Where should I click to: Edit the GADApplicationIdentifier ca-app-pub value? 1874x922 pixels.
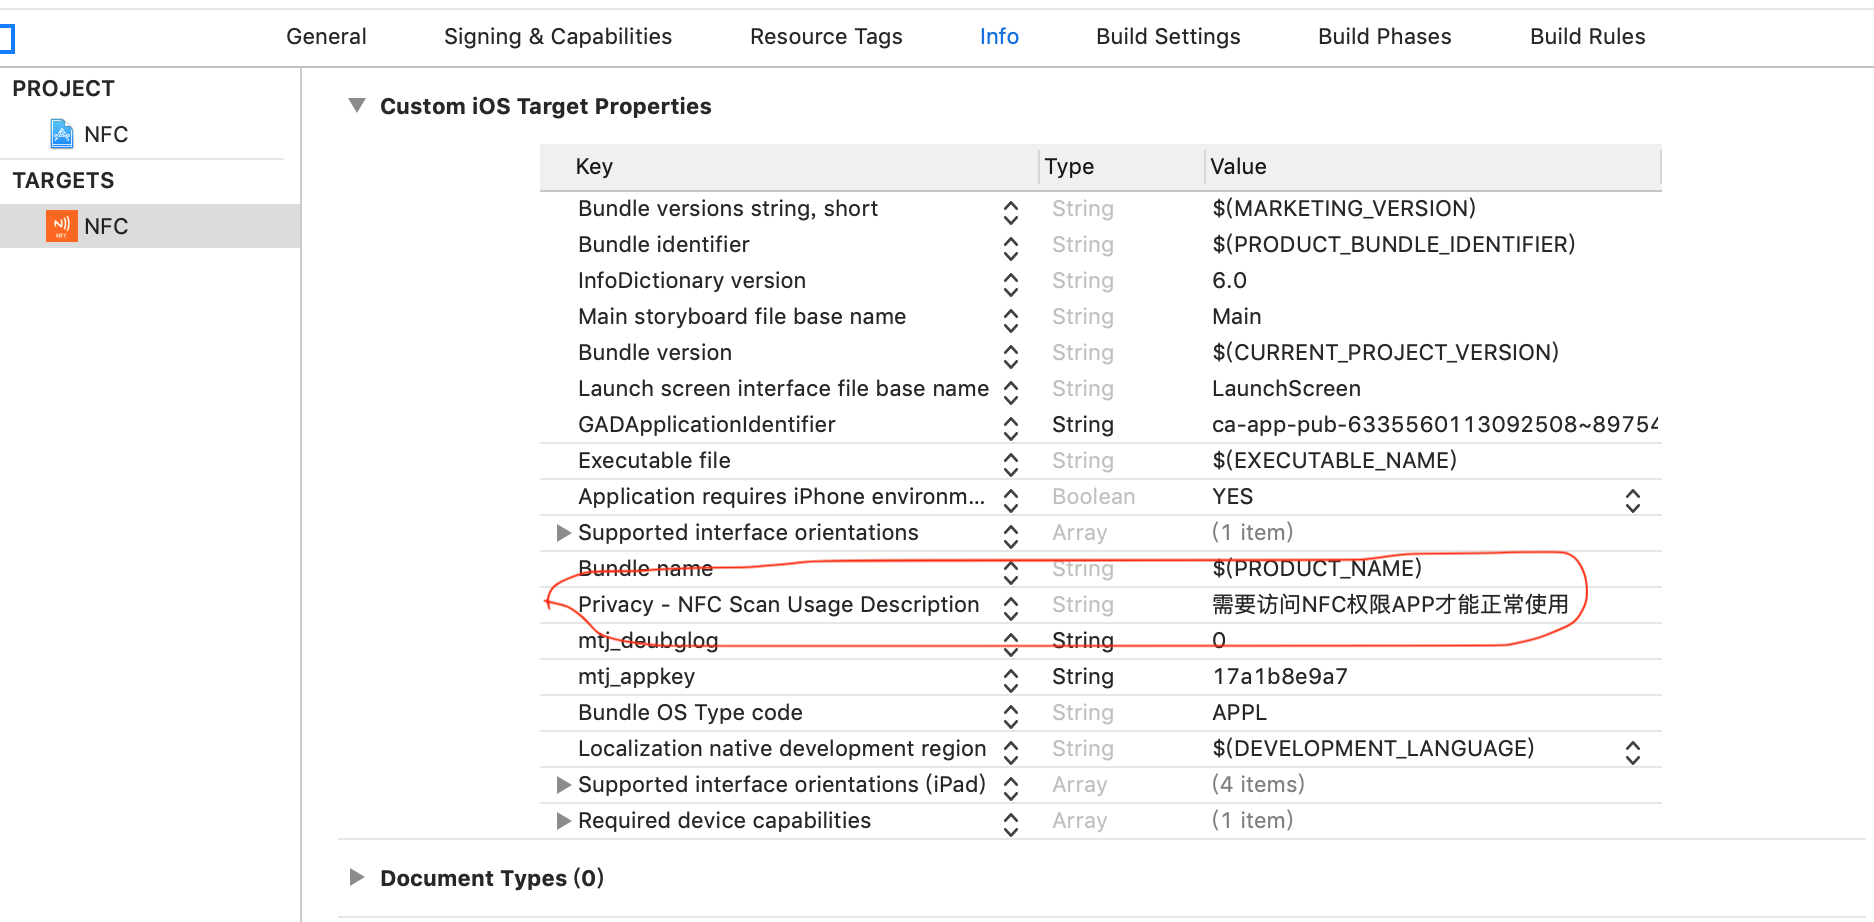[1435, 424]
